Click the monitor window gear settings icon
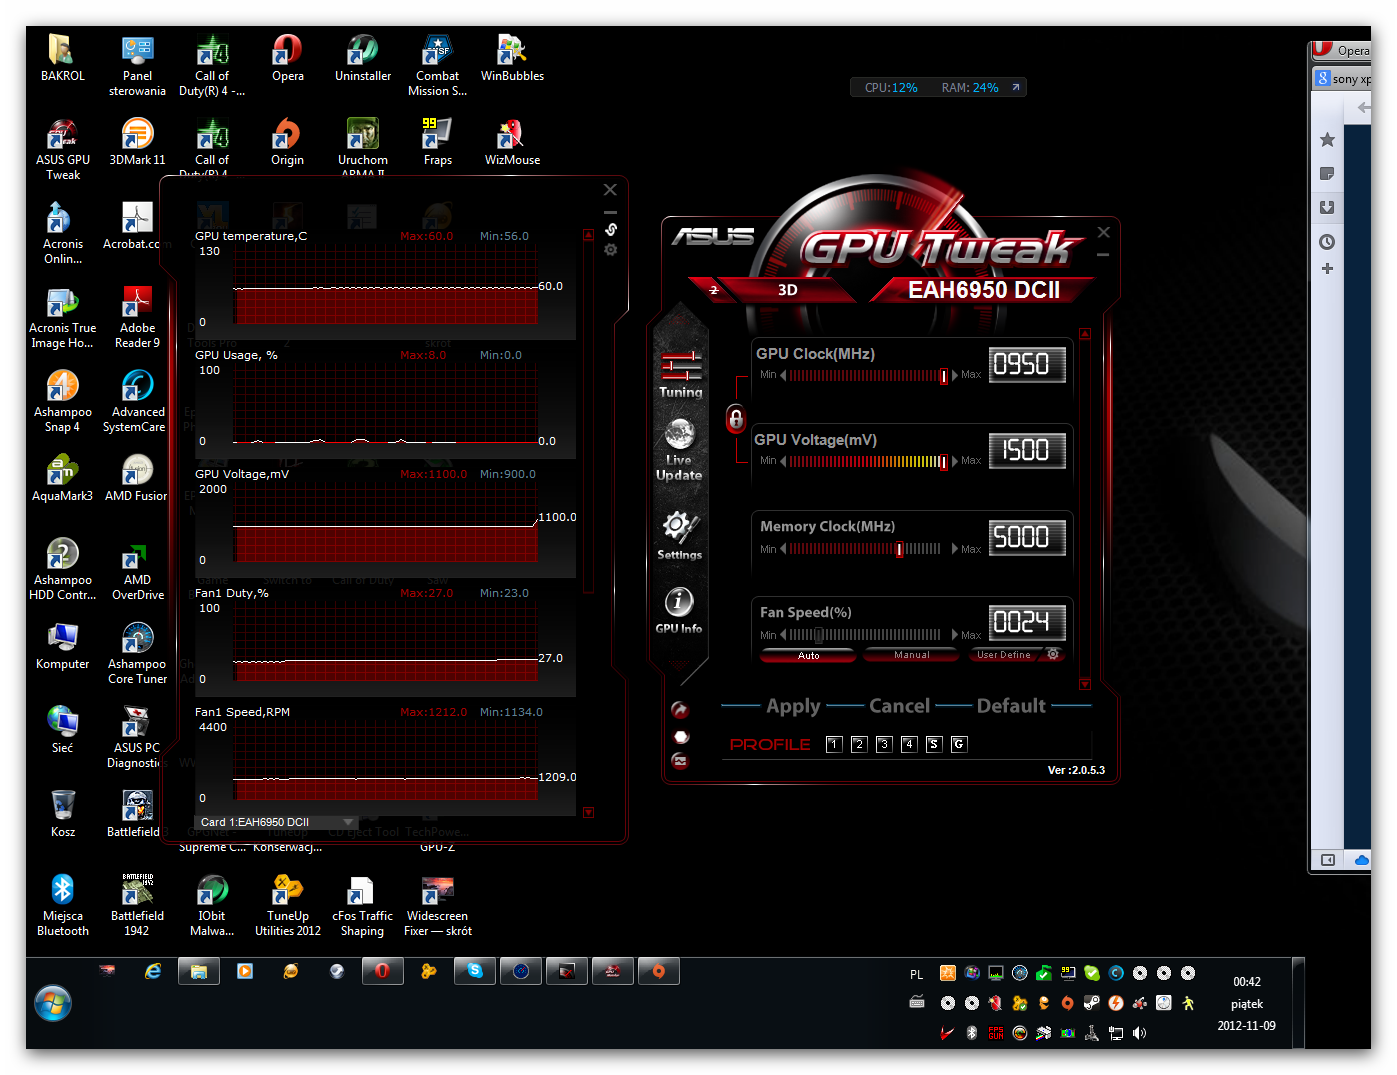The width and height of the screenshot is (1397, 1075). click(x=611, y=250)
